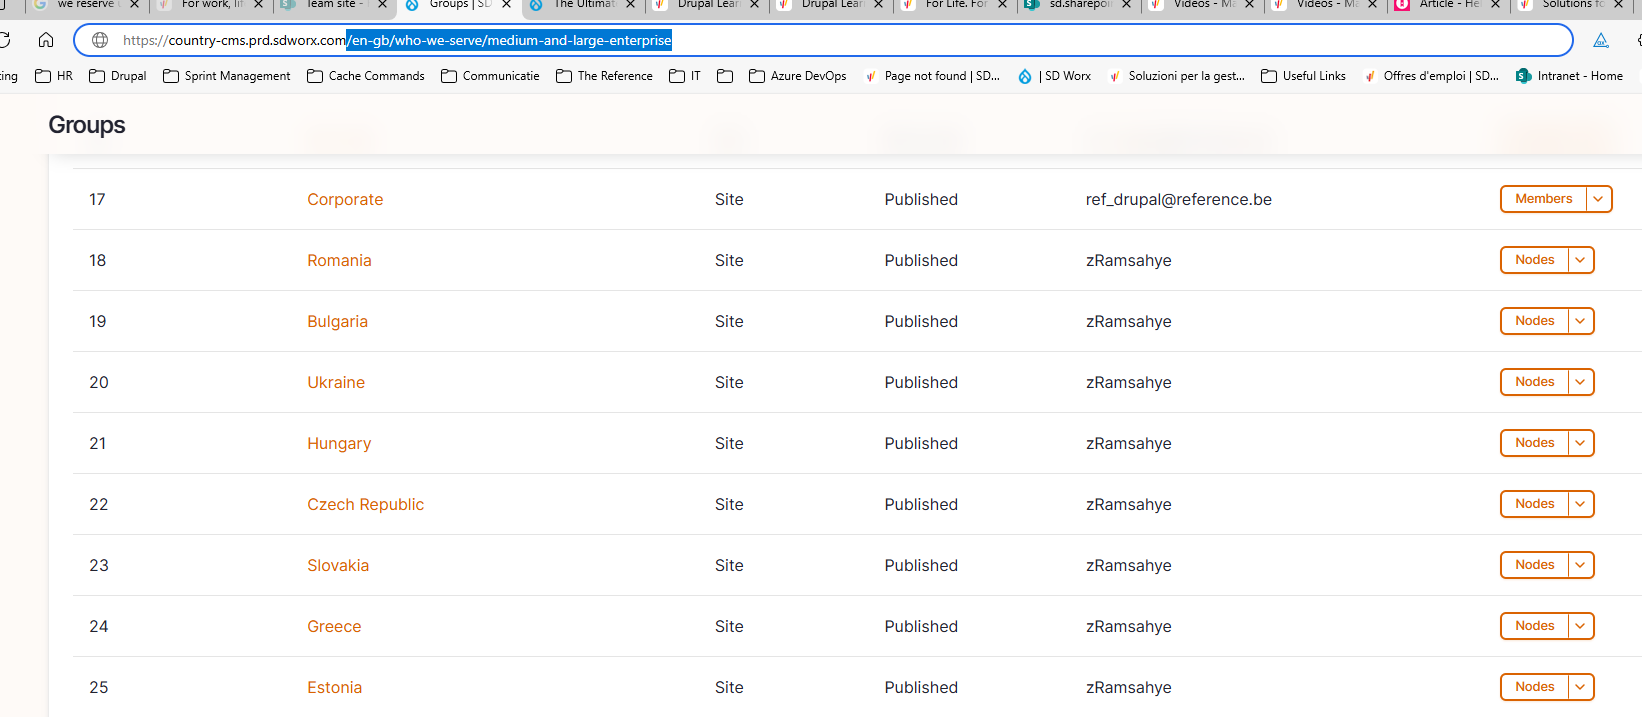Open the Useful Links bookmark folder
1642x717 pixels.
(1304, 76)
